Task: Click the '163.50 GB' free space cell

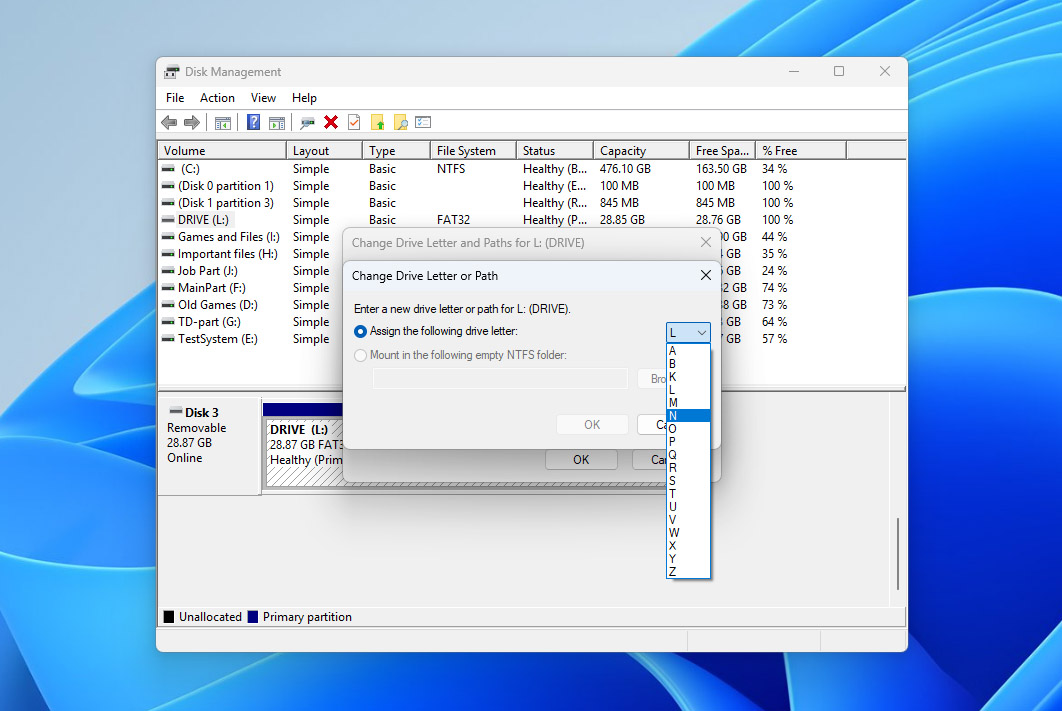Action: [x=721, y=169]
